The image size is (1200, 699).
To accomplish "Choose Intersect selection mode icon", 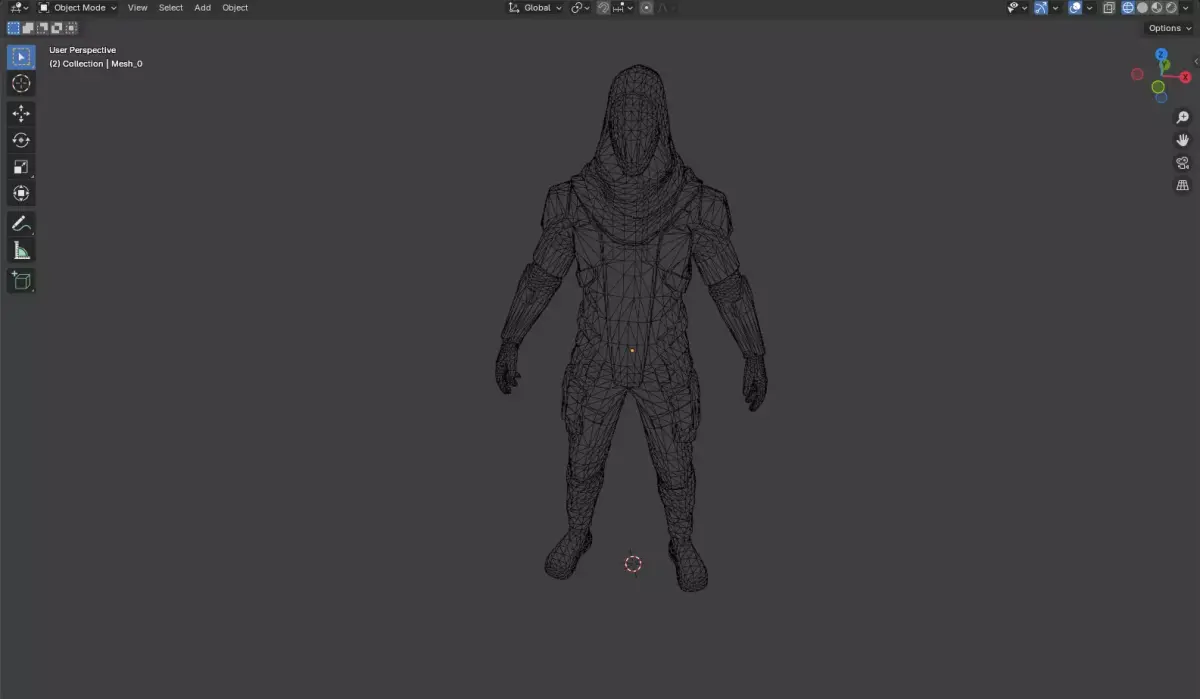I will click(72, 28).
